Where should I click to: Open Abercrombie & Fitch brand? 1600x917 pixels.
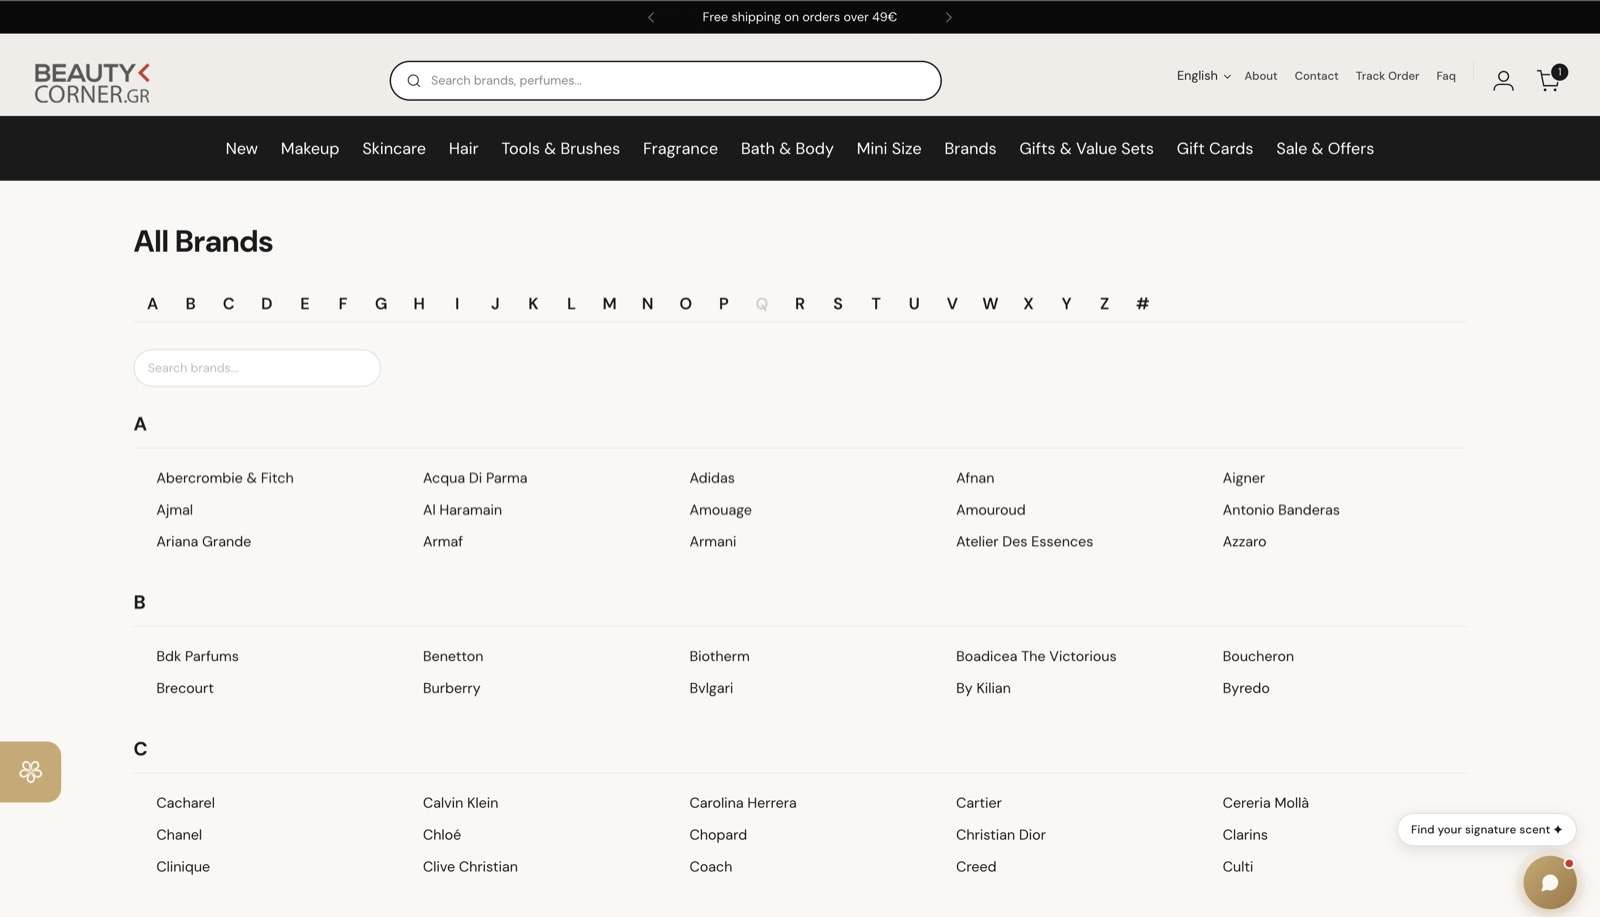point(225,478)
